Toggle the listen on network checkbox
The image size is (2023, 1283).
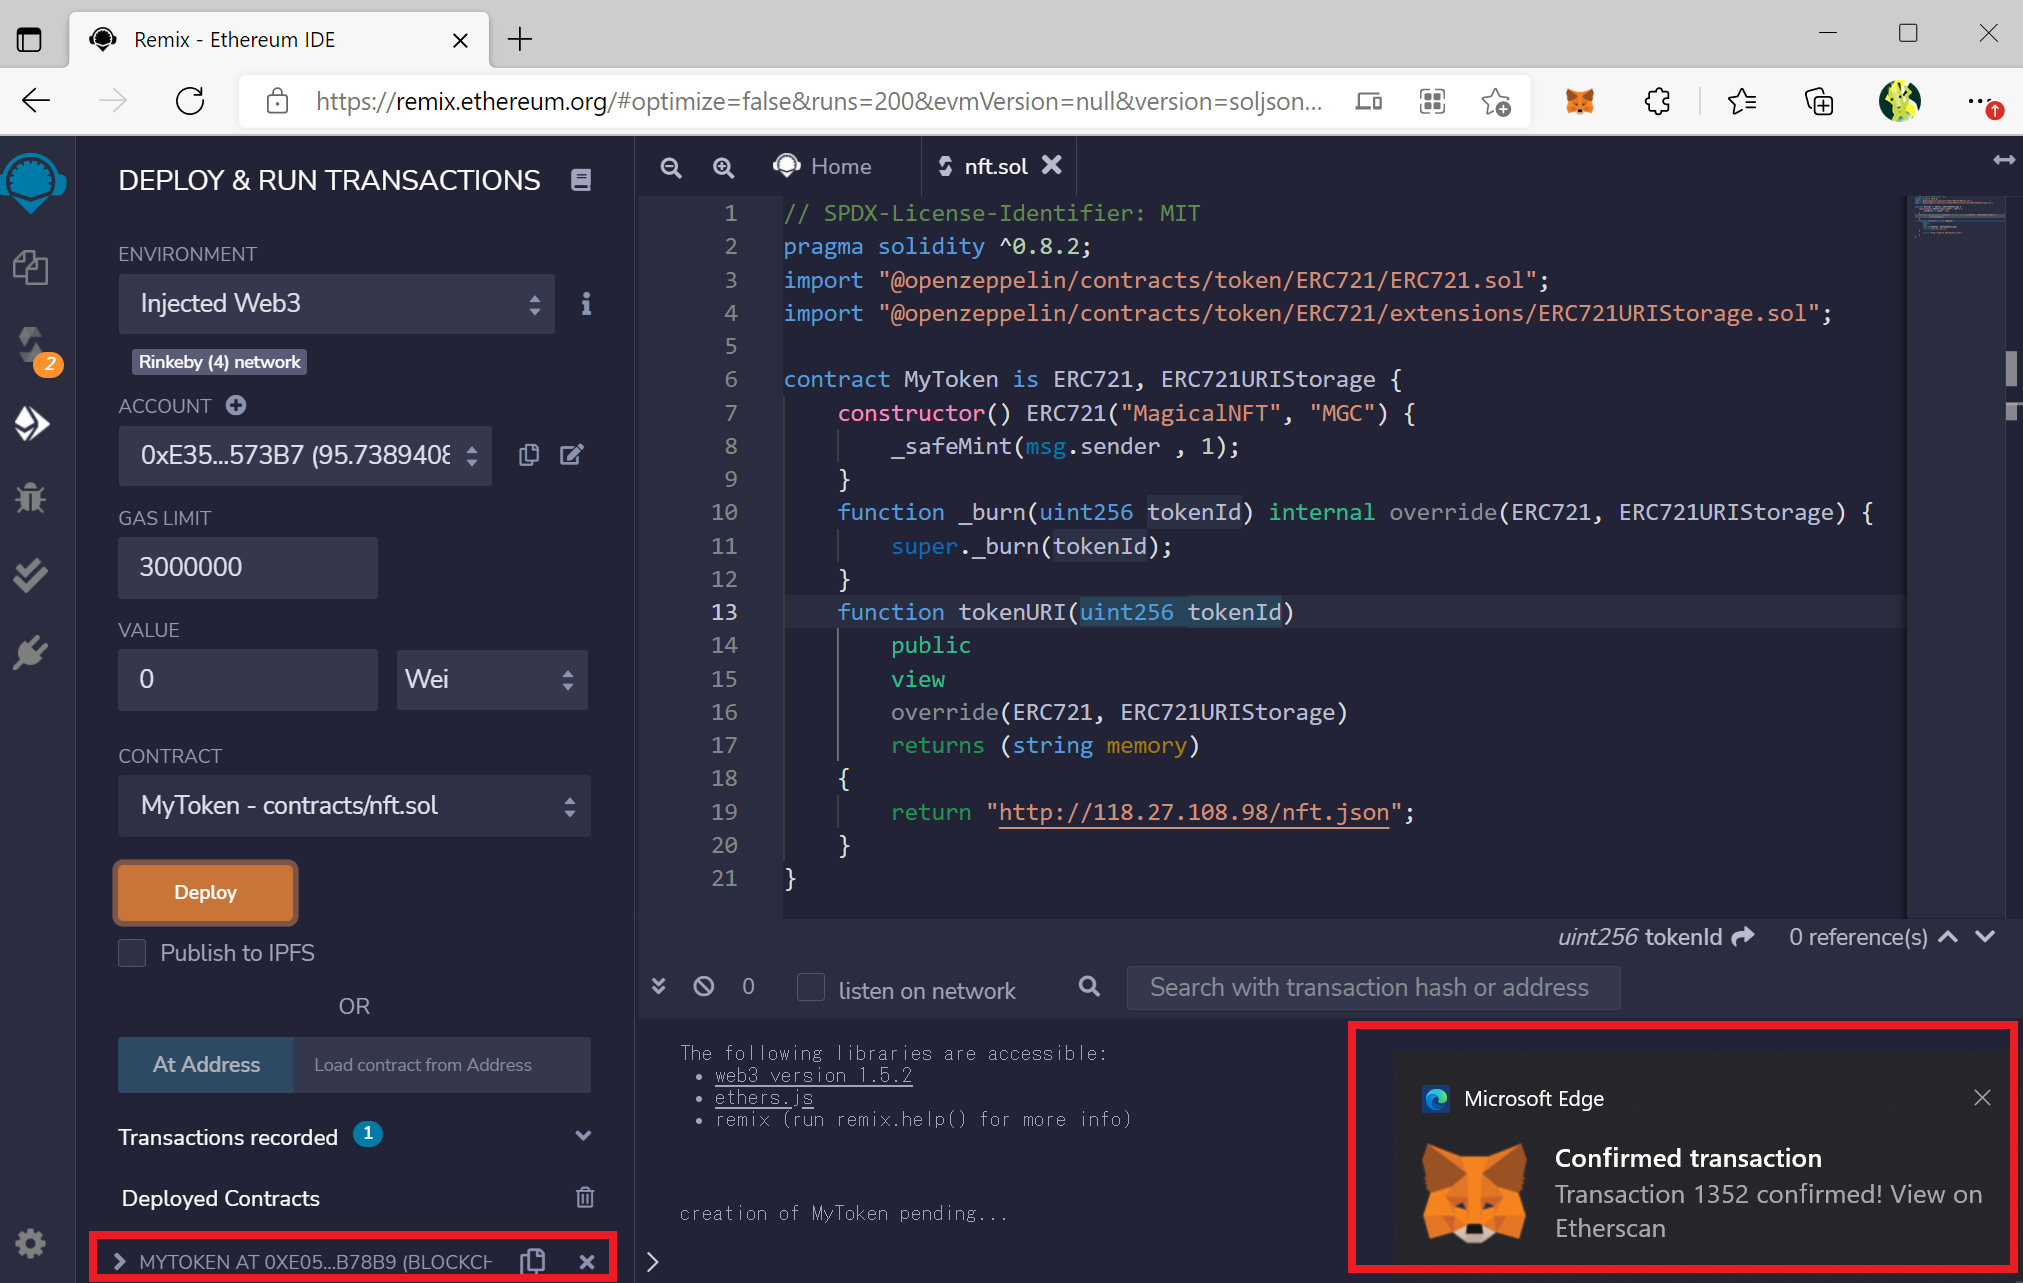[811, 988]
